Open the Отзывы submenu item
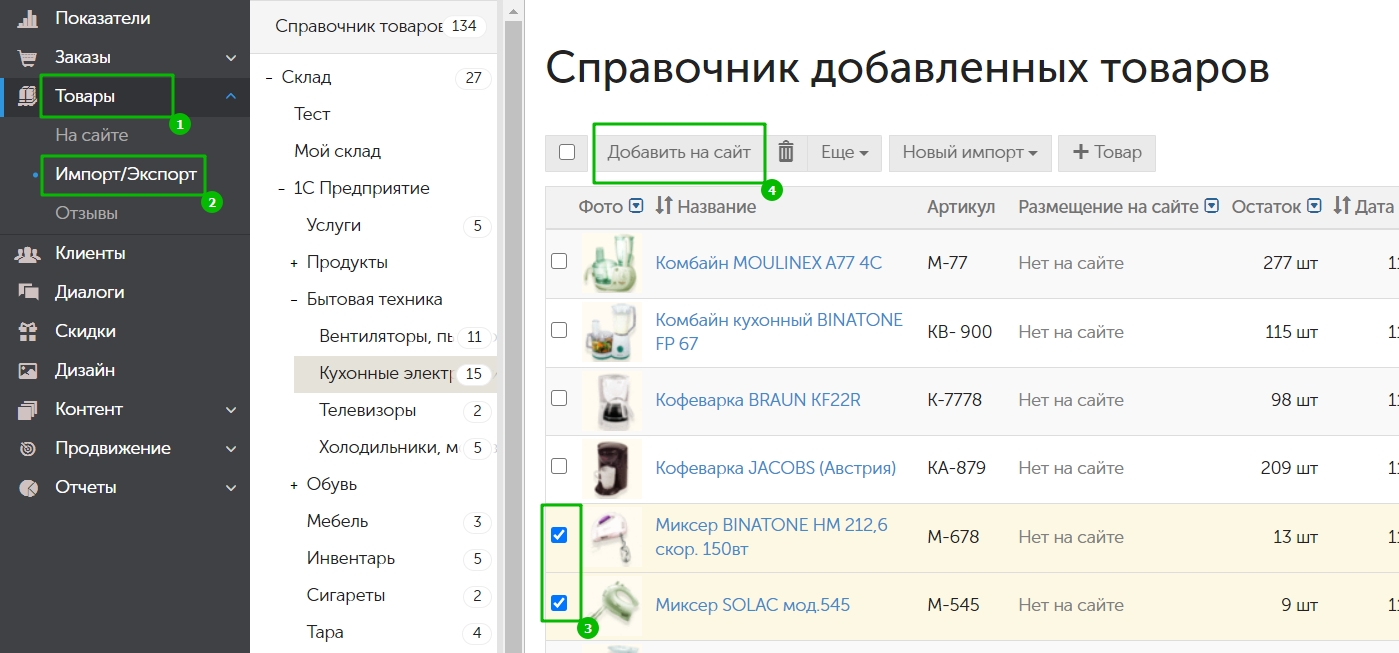1399x653 pixels. pos(87,213)
